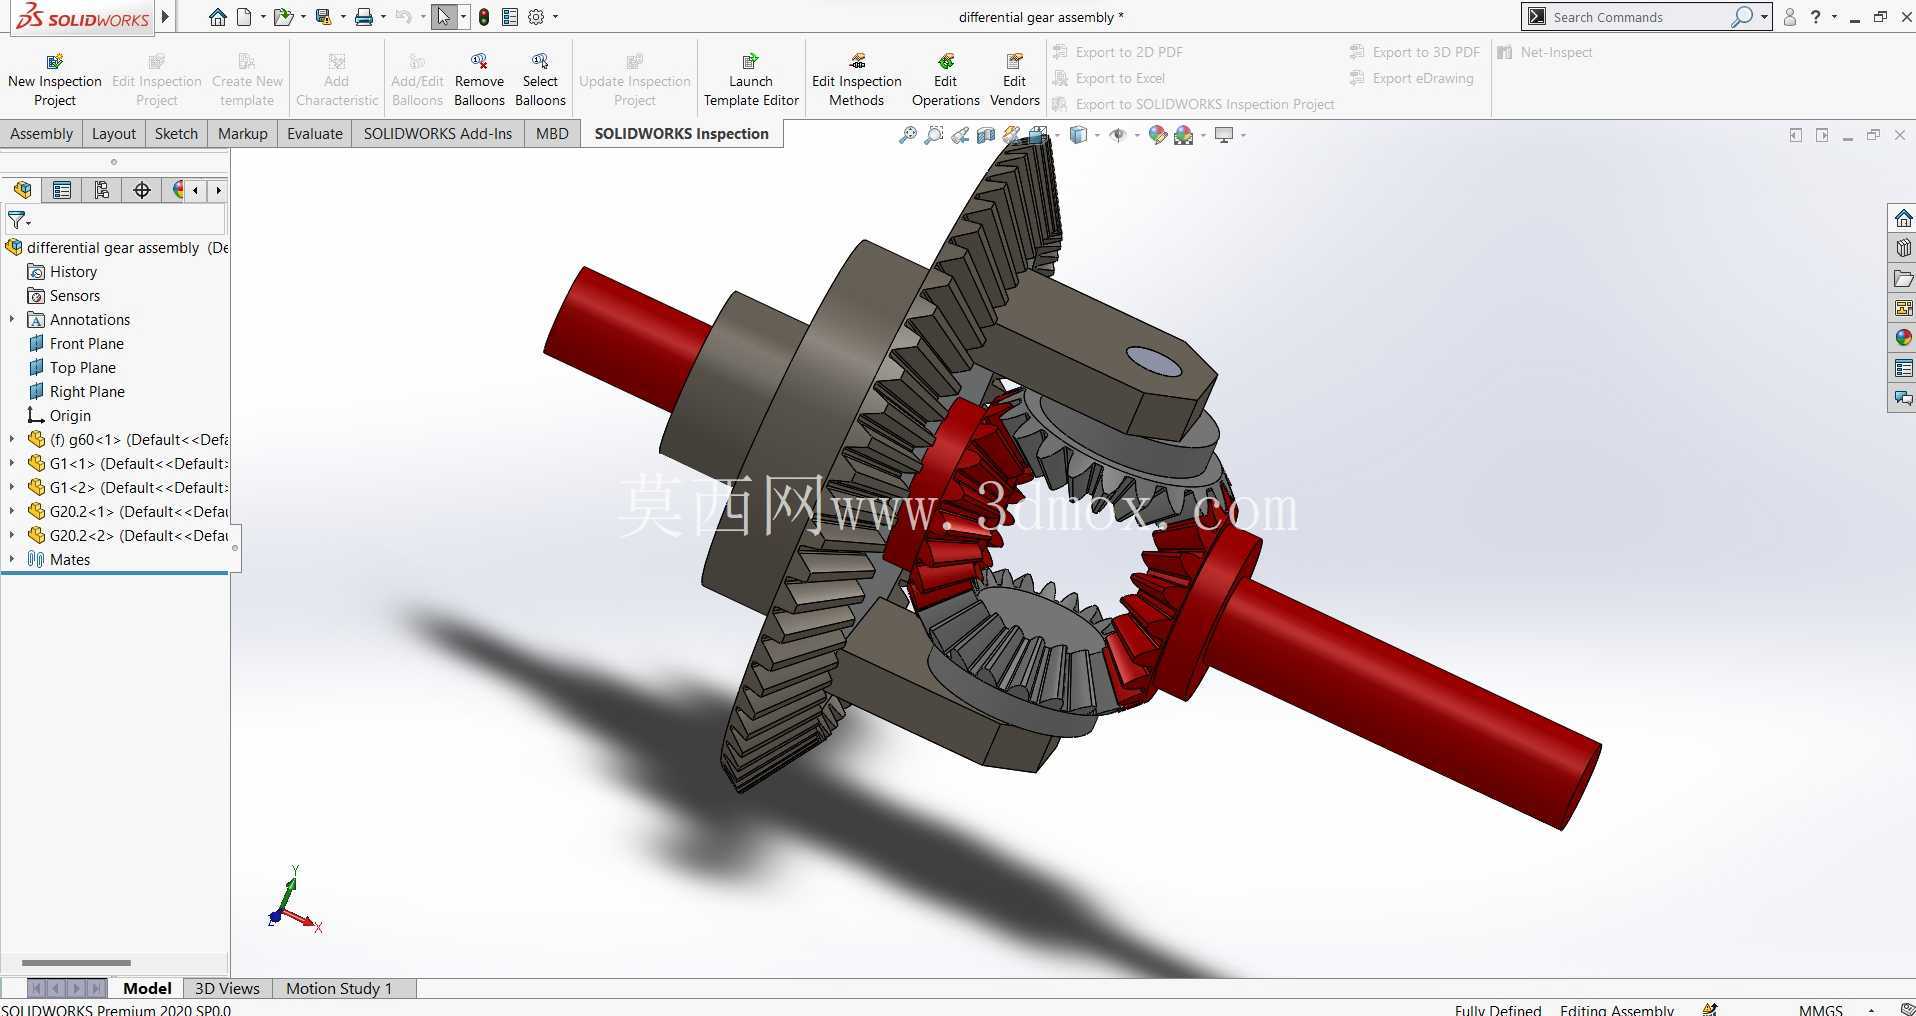Click MMGS units in status bar
Screen dimensions: 1916x1016
[x=1820, y=1009]
